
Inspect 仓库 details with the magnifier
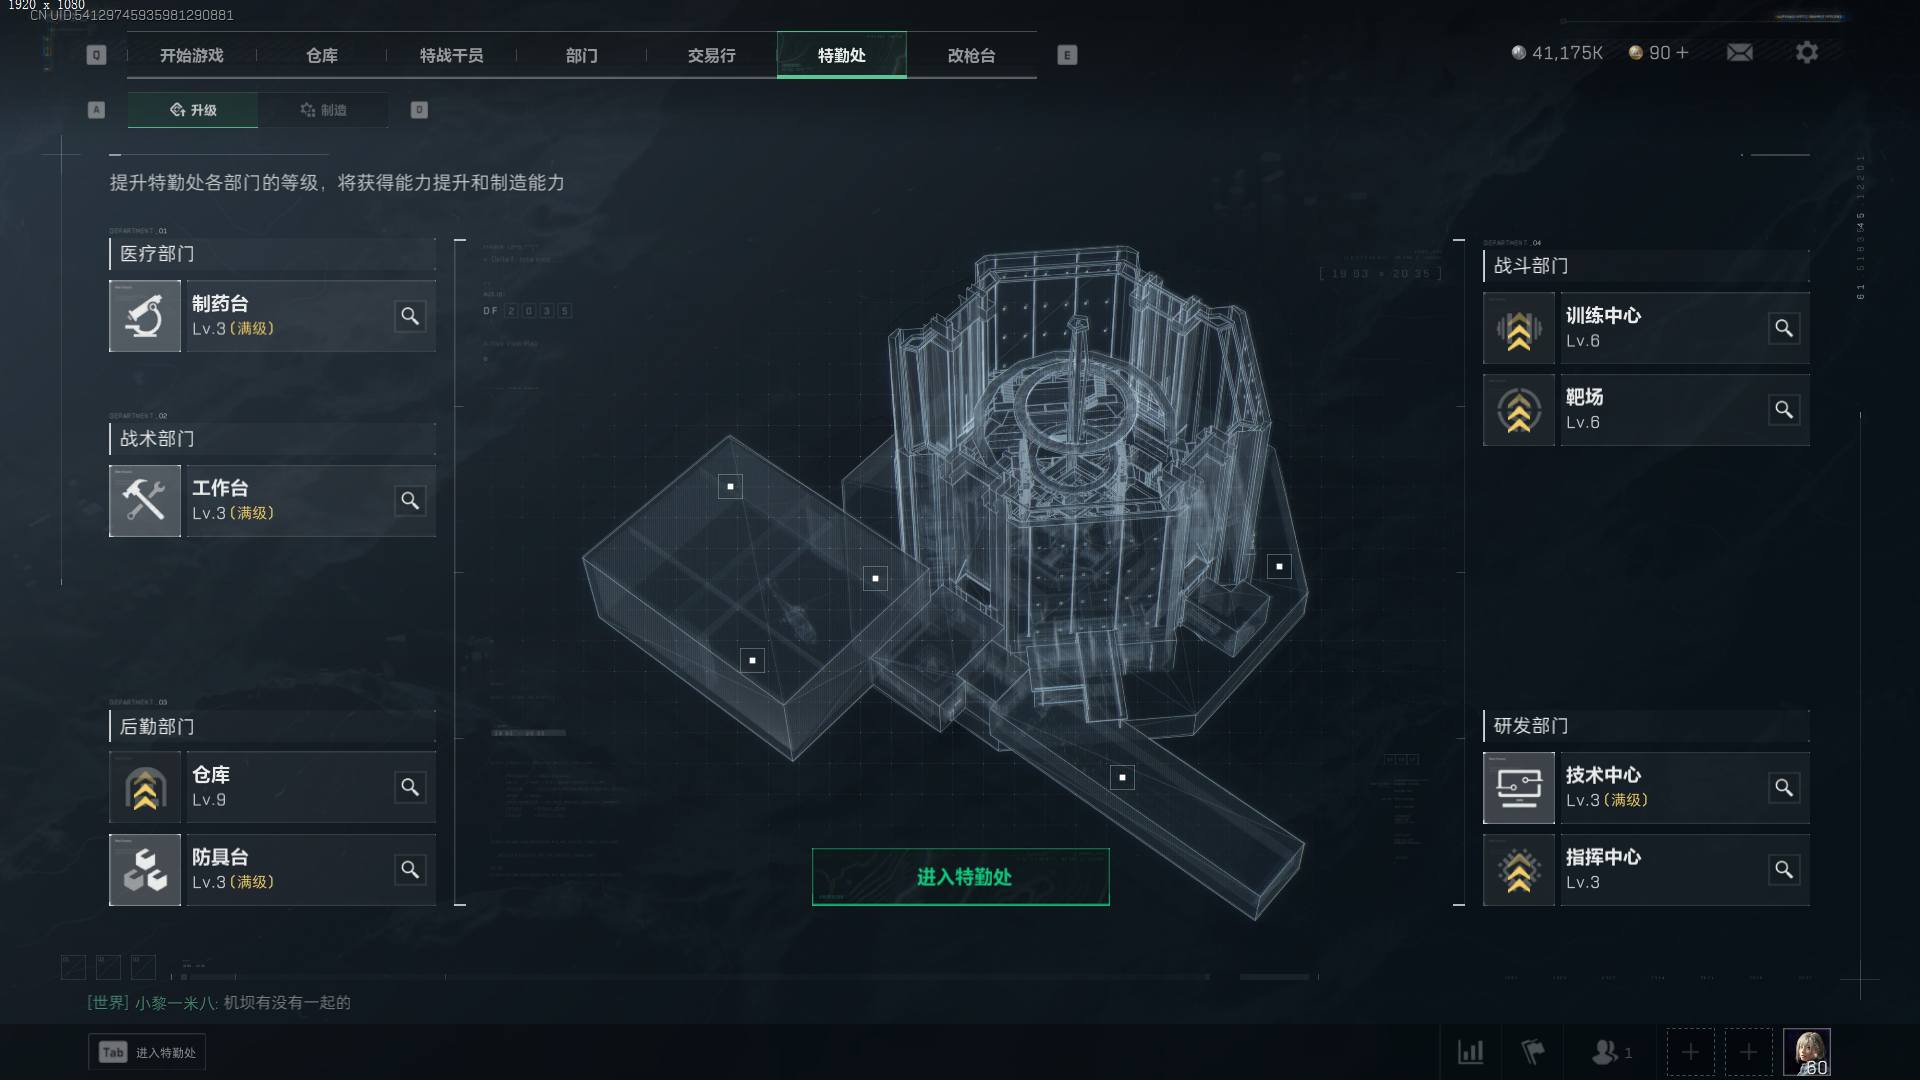[x=410, y=787]
